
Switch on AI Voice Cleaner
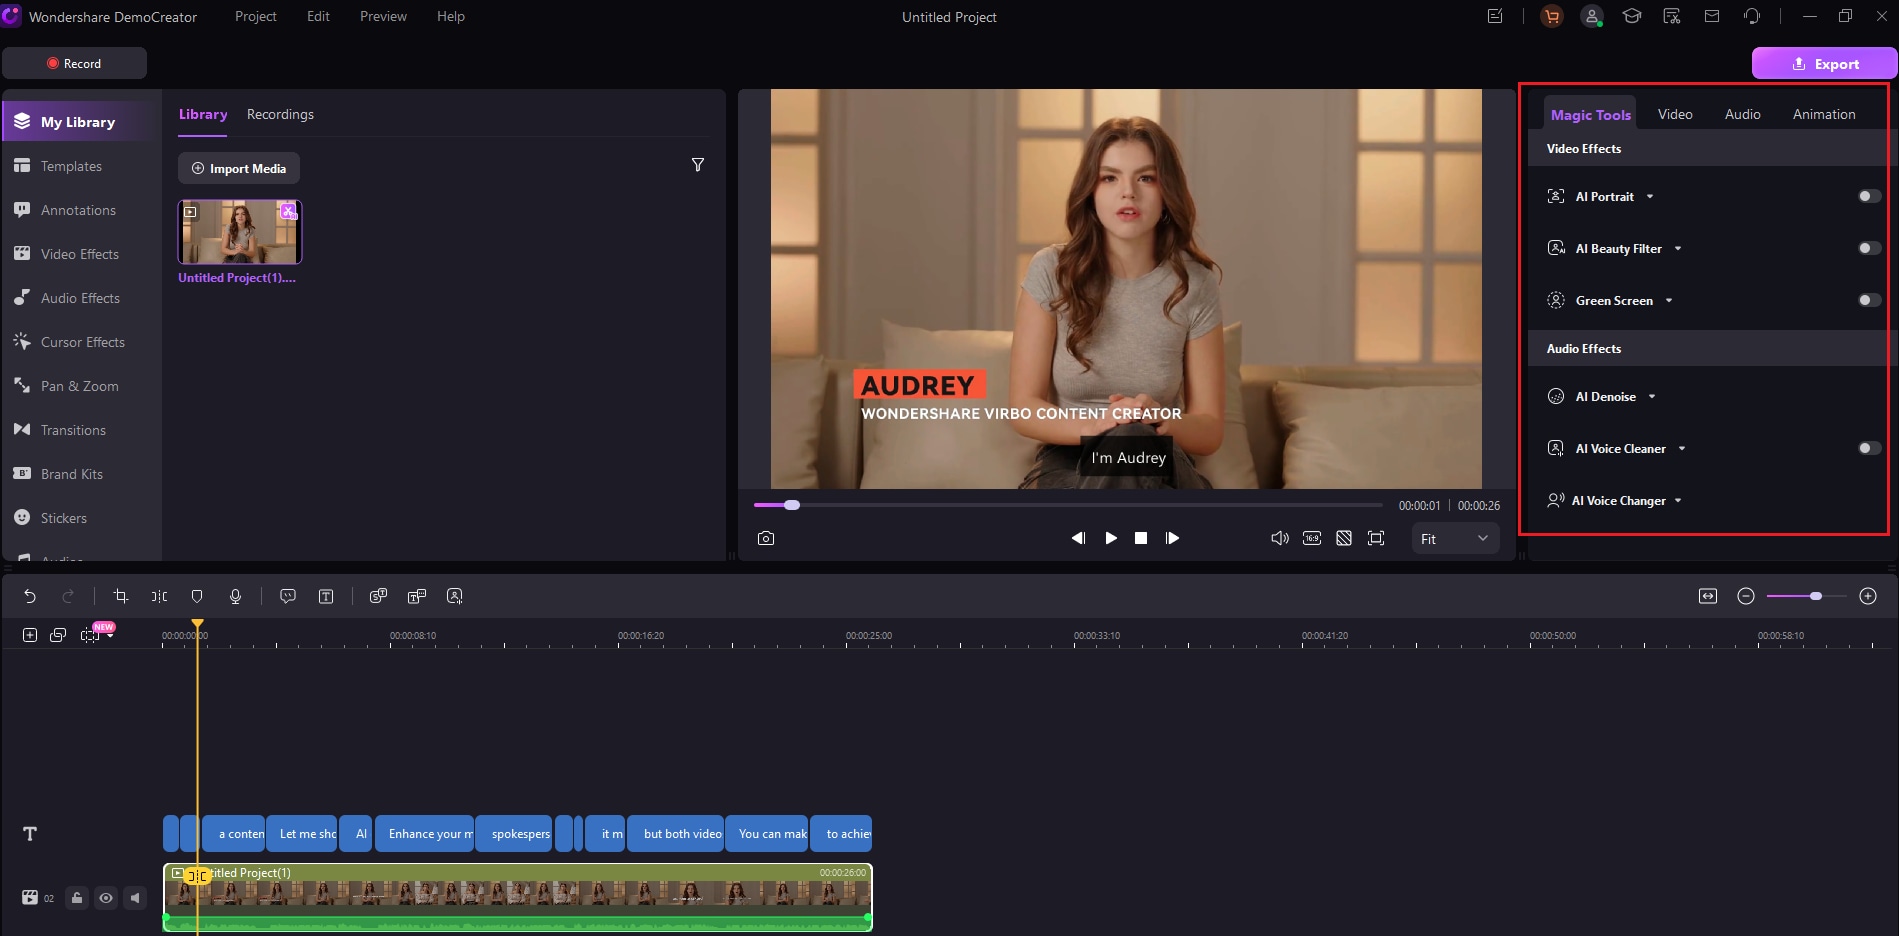[x=1869, y=448]
